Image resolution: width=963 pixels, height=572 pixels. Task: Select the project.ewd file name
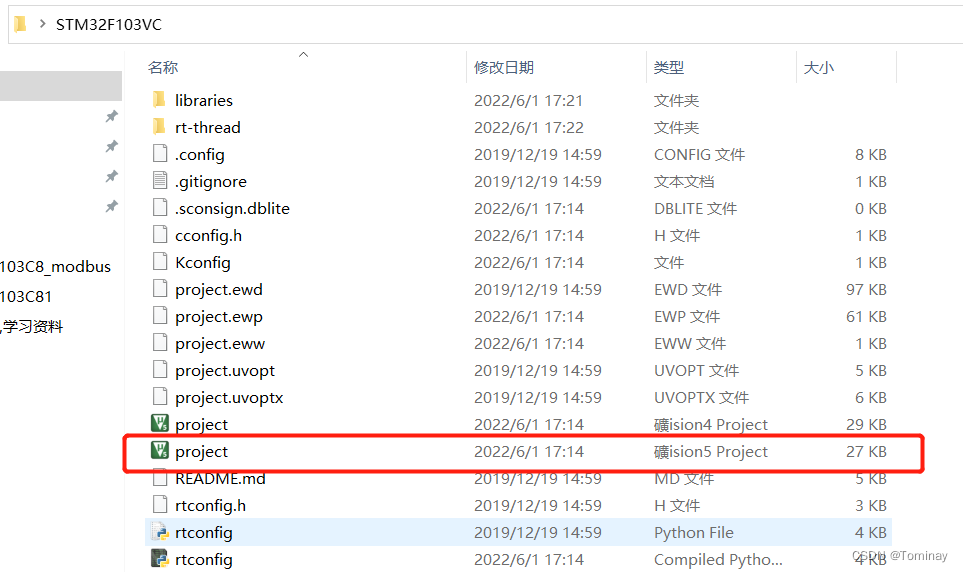tap(219, 289)
